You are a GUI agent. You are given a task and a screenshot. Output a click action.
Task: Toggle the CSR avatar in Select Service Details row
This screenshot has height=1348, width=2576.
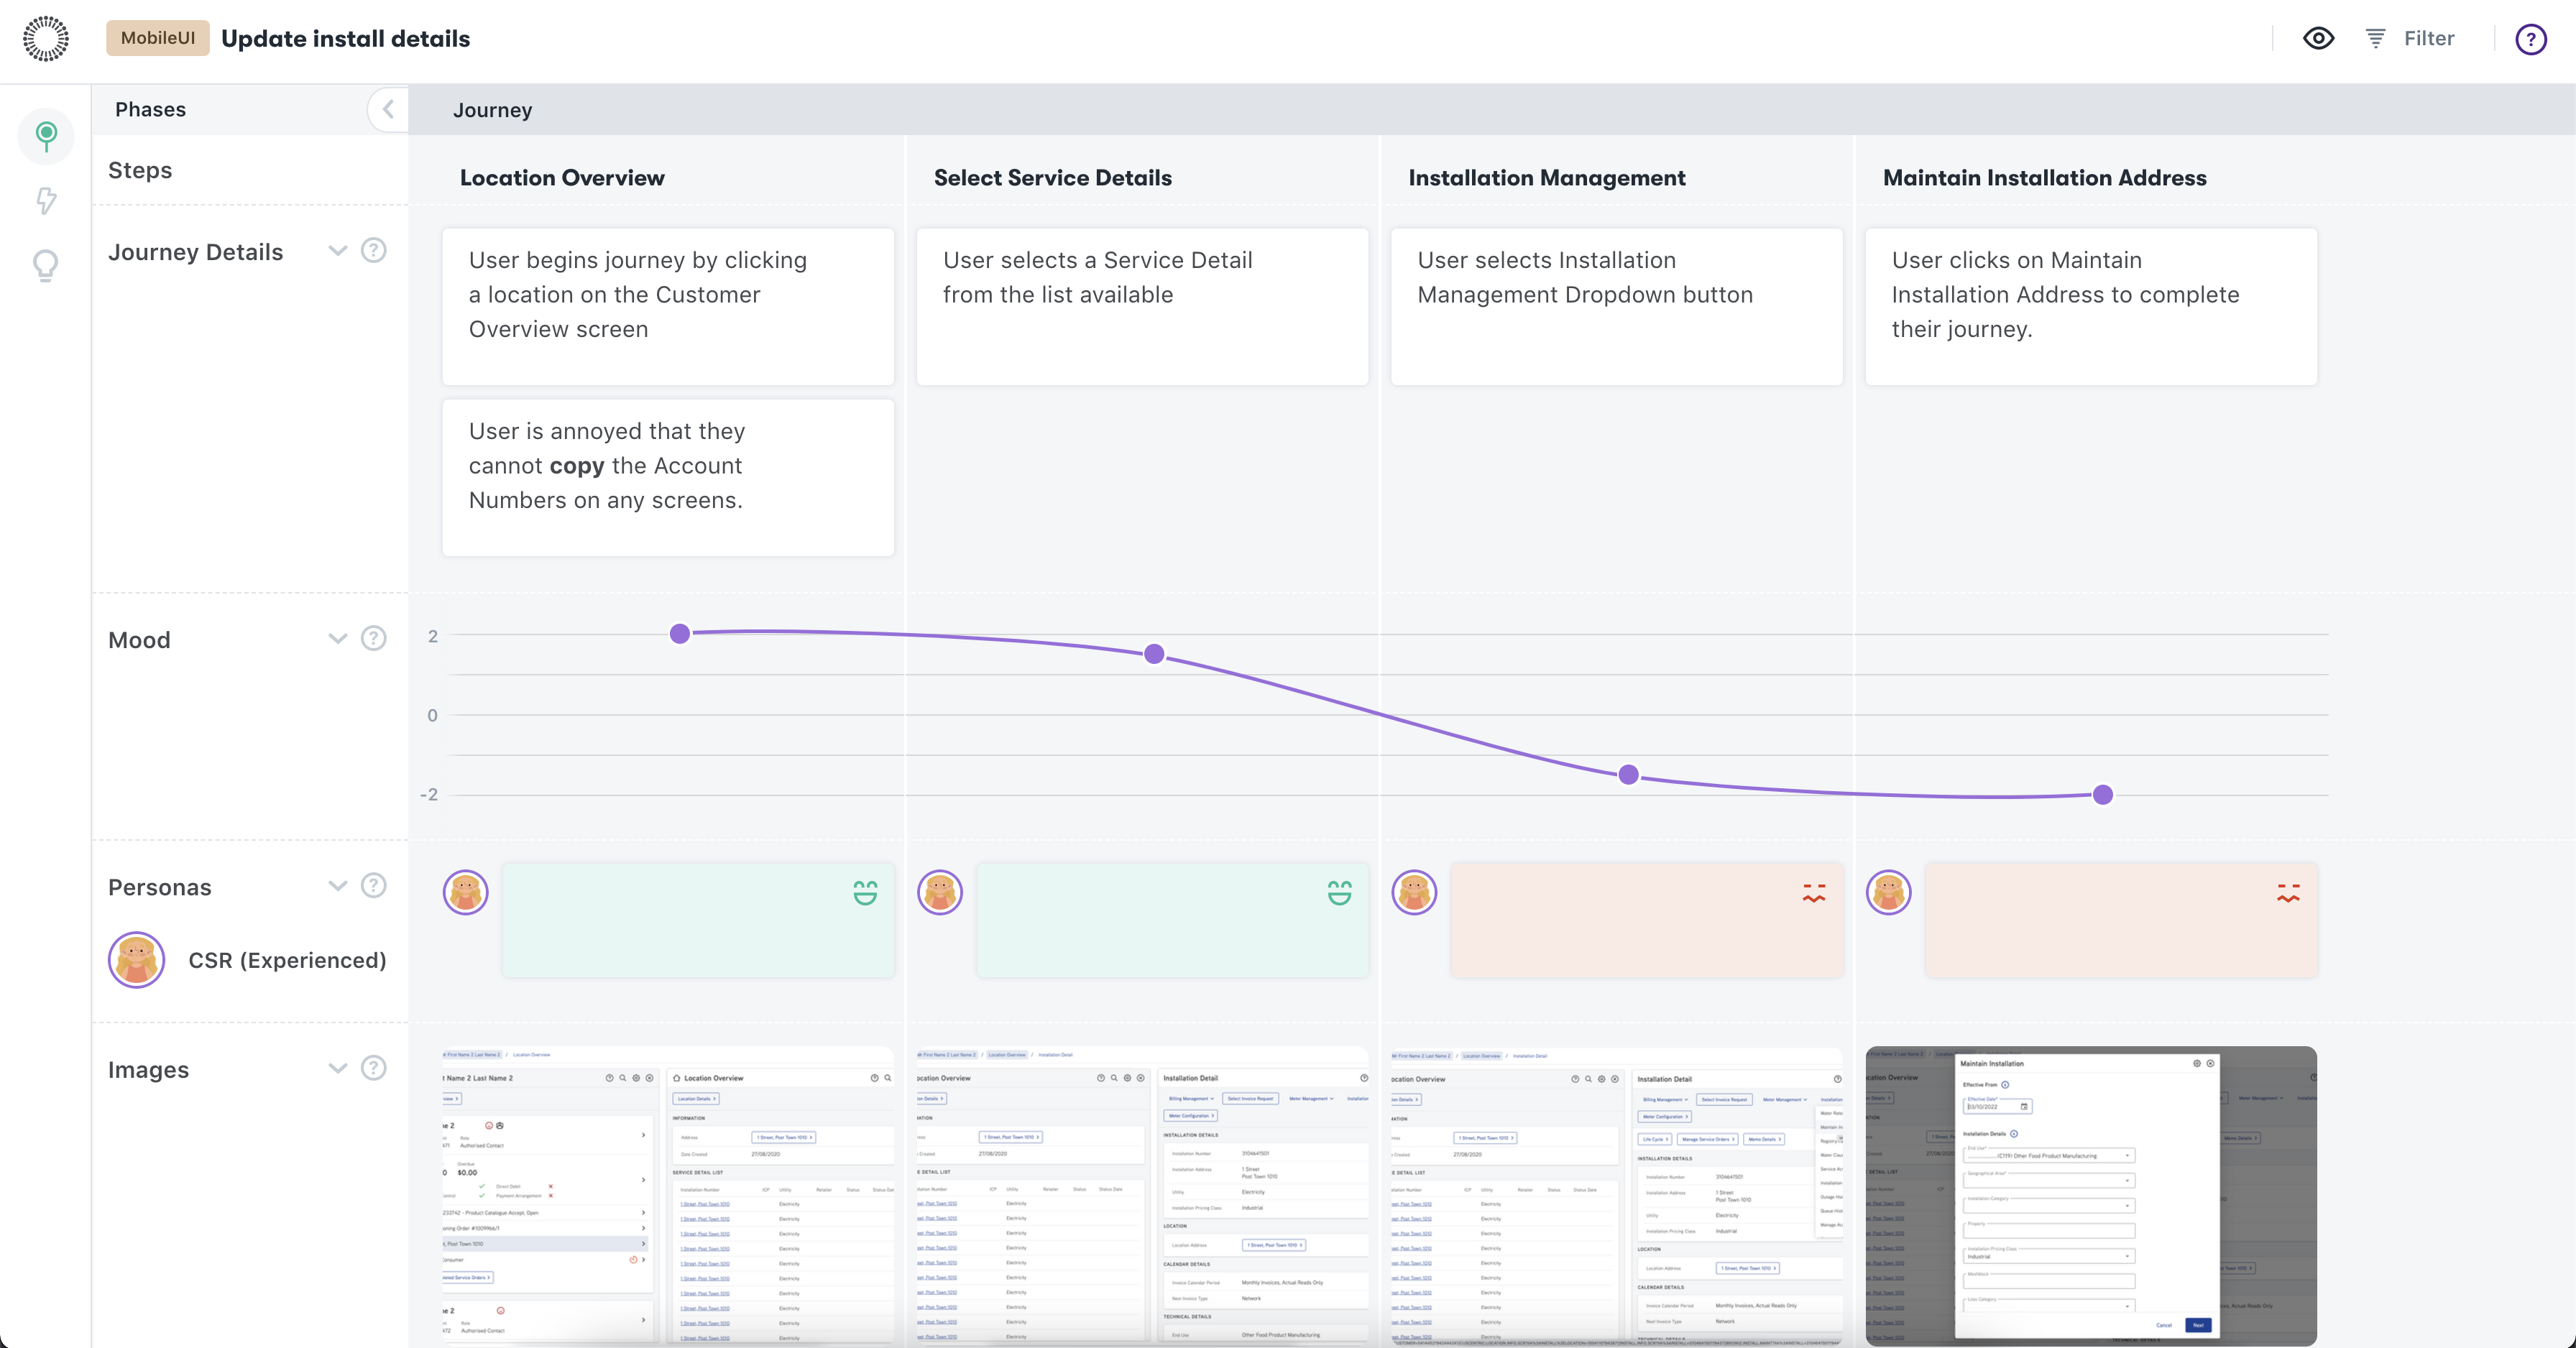point(939,893)
